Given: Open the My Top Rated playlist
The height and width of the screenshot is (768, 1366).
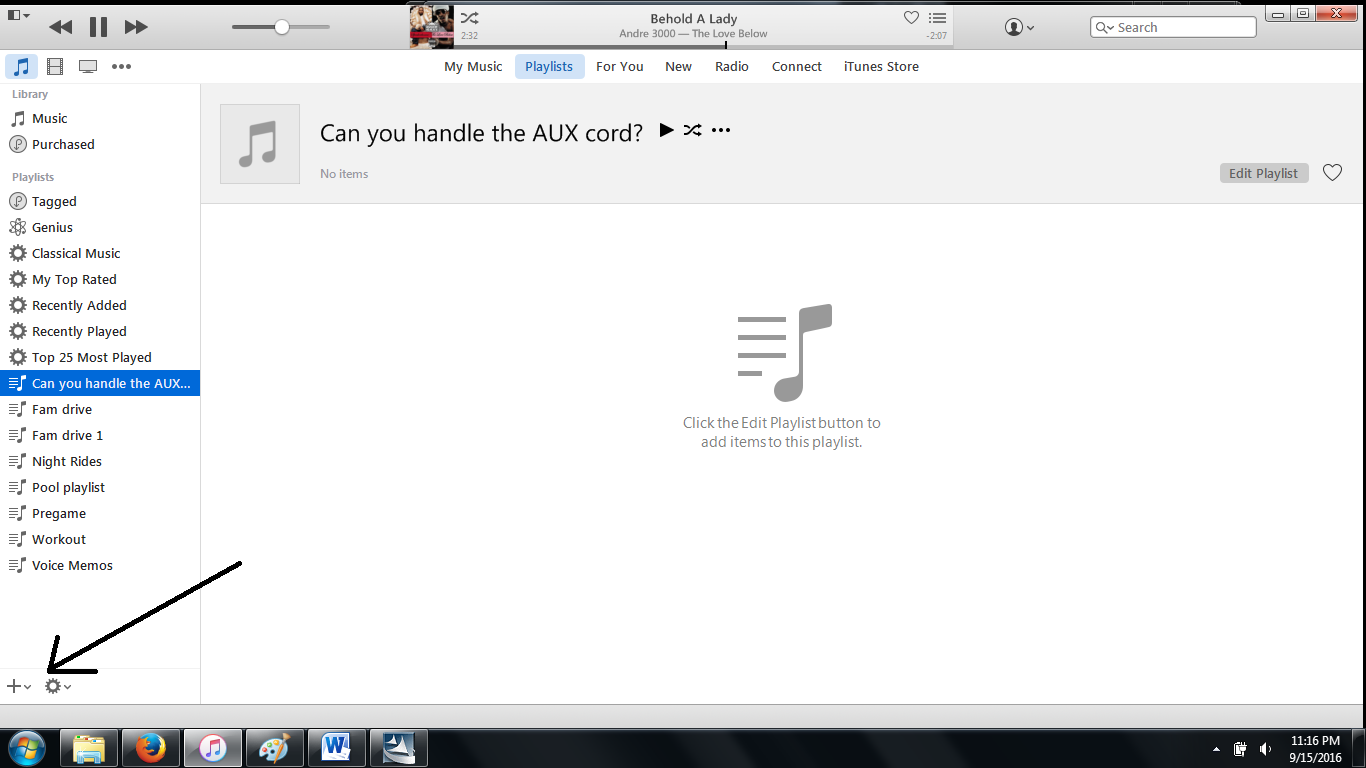Looking at the screenshot, I should click(100, 279).
